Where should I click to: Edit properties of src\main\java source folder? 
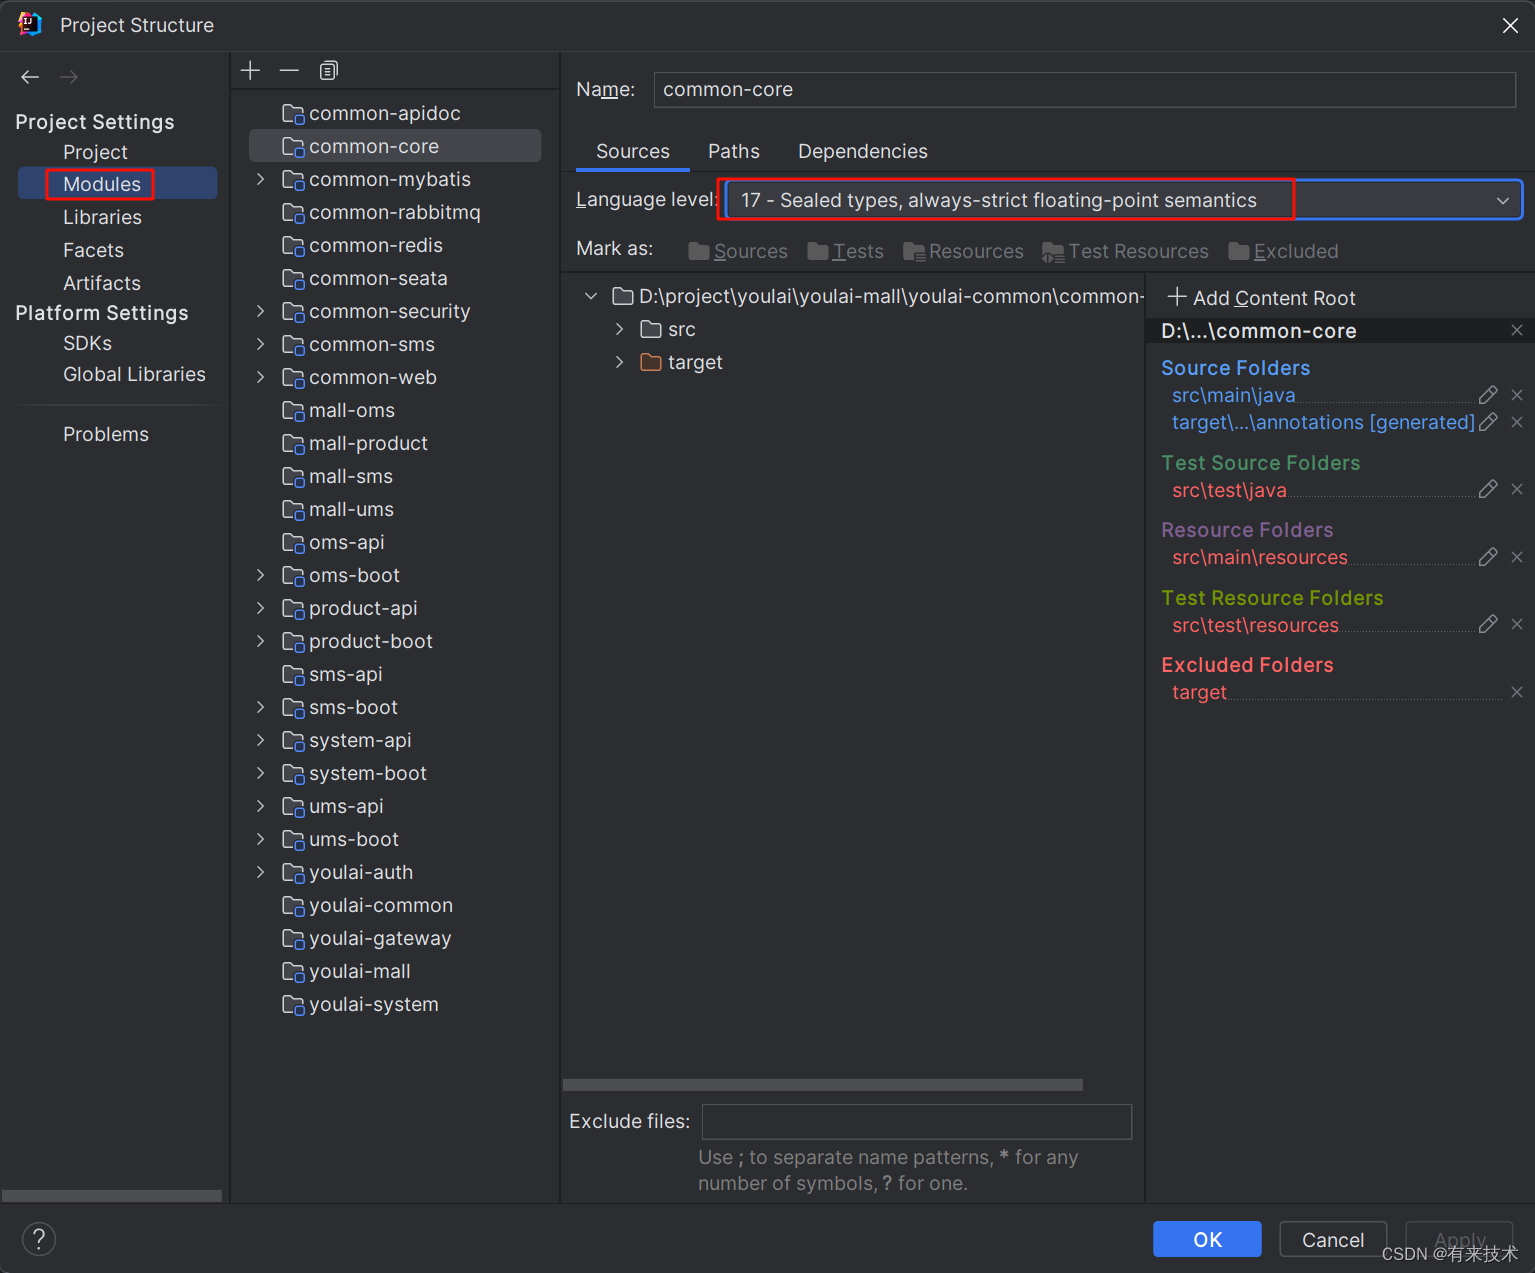[x=1488, y=395]
